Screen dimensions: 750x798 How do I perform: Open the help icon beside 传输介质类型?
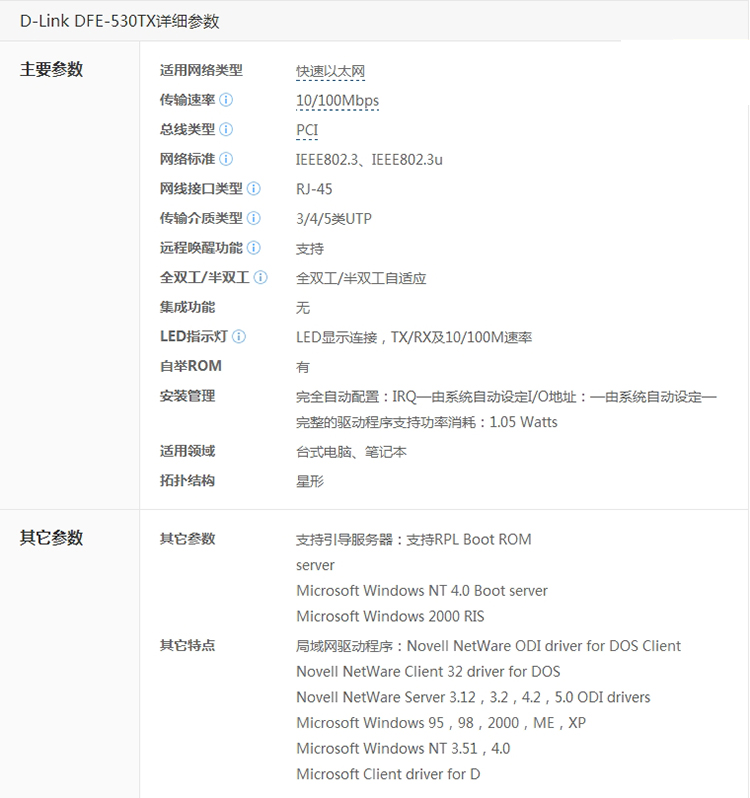point(253,218)
